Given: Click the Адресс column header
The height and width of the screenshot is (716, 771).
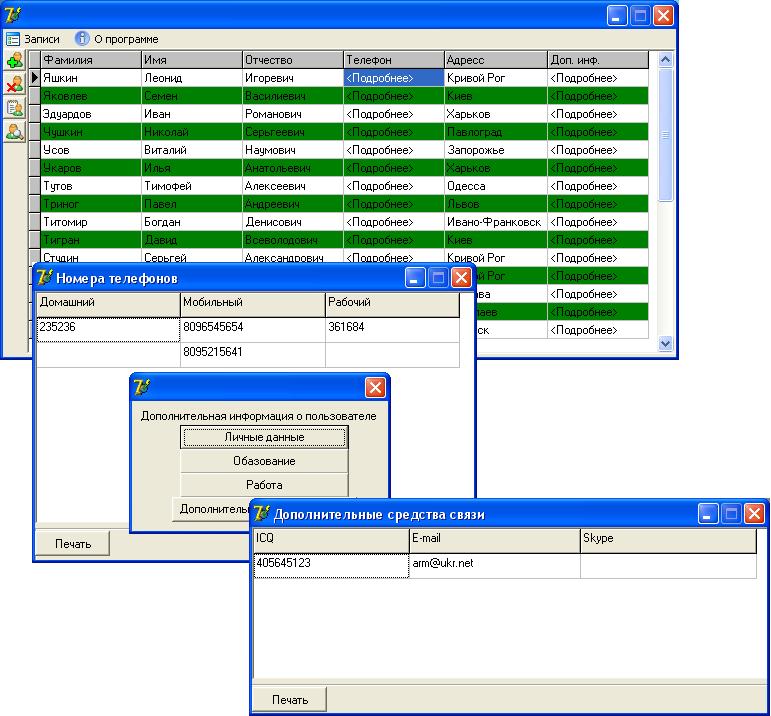Looking at the screenshot, I should coord(495,60).
